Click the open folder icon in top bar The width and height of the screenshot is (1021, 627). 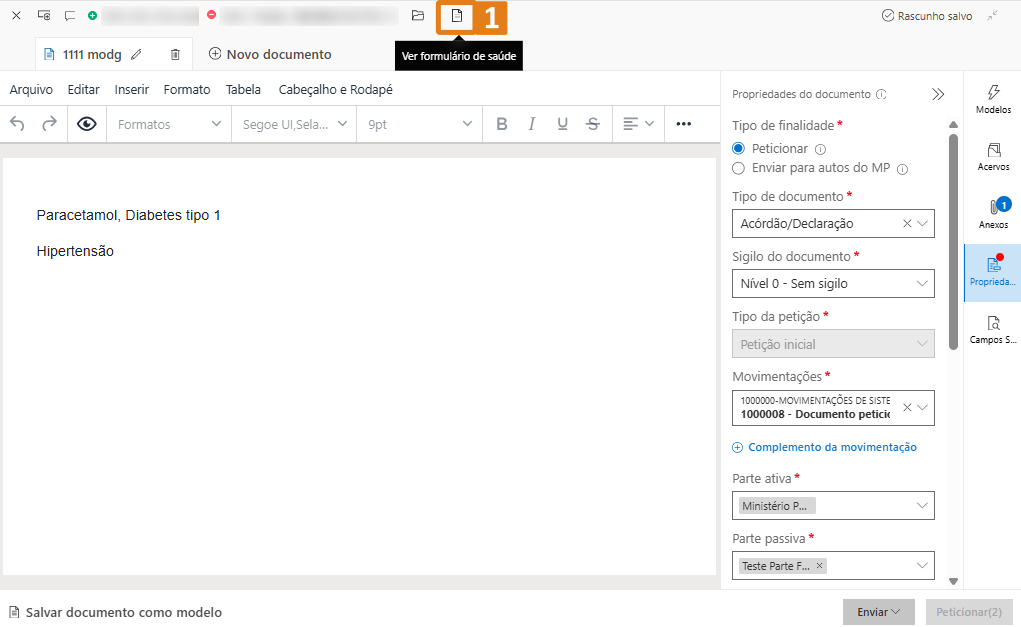tap(418, 16)
